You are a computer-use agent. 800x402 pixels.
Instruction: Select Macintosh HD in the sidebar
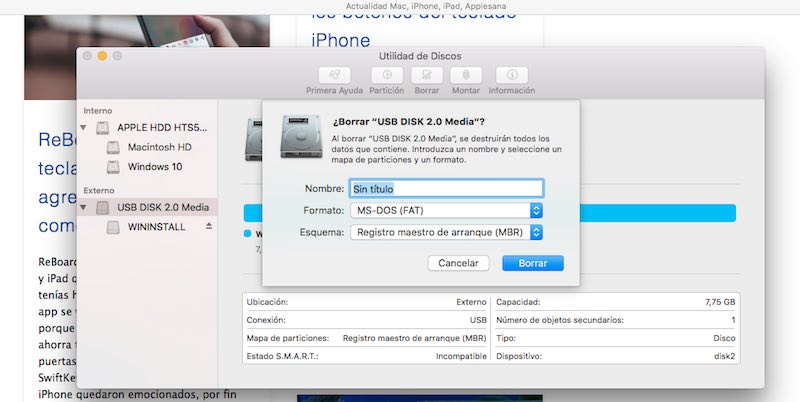pyautogui.click(x=160, y=147)
